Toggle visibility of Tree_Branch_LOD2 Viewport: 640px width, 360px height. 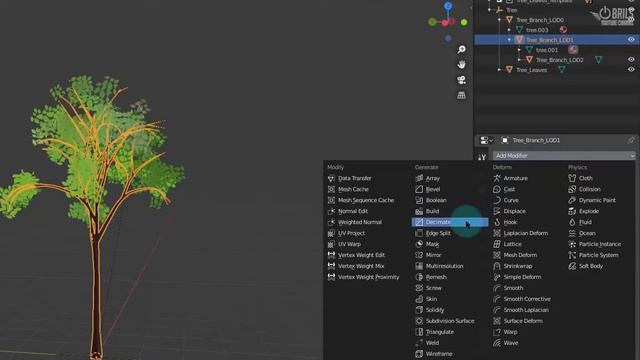pyautogui.click(x=631, y=60)
